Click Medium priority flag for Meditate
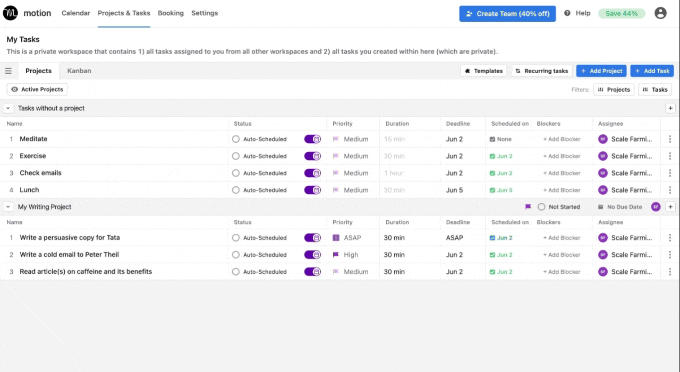The width and height of the screenshot is (680, 372). click(x=335, y=139)
